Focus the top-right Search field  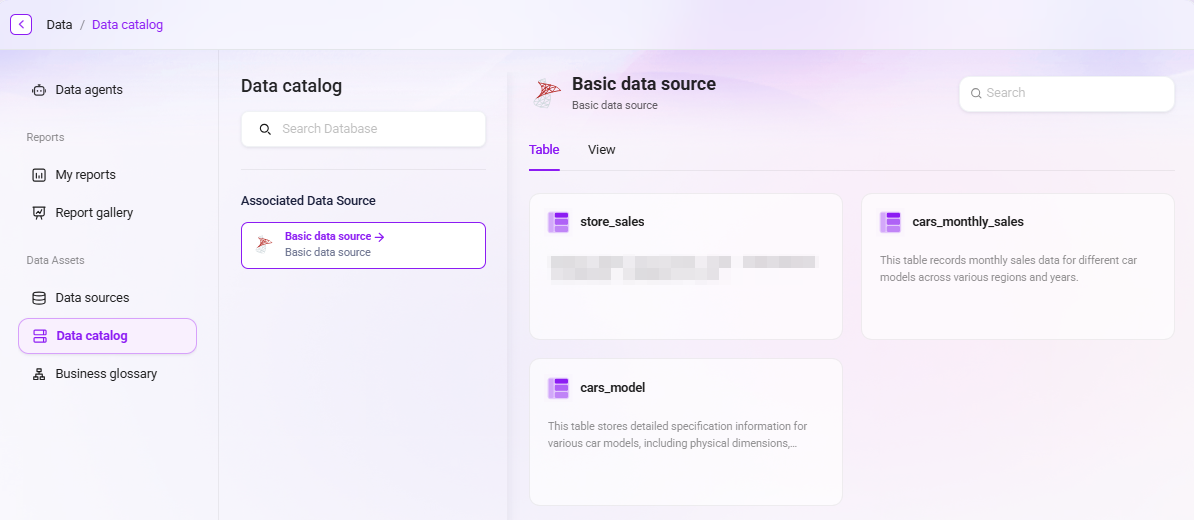[x=1067, y=94]
